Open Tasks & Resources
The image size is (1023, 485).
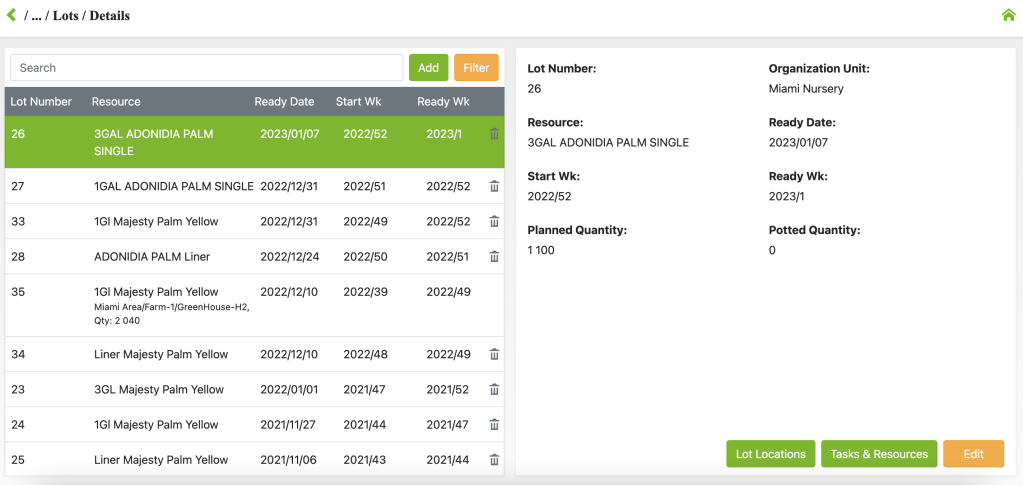coord(878,454)
